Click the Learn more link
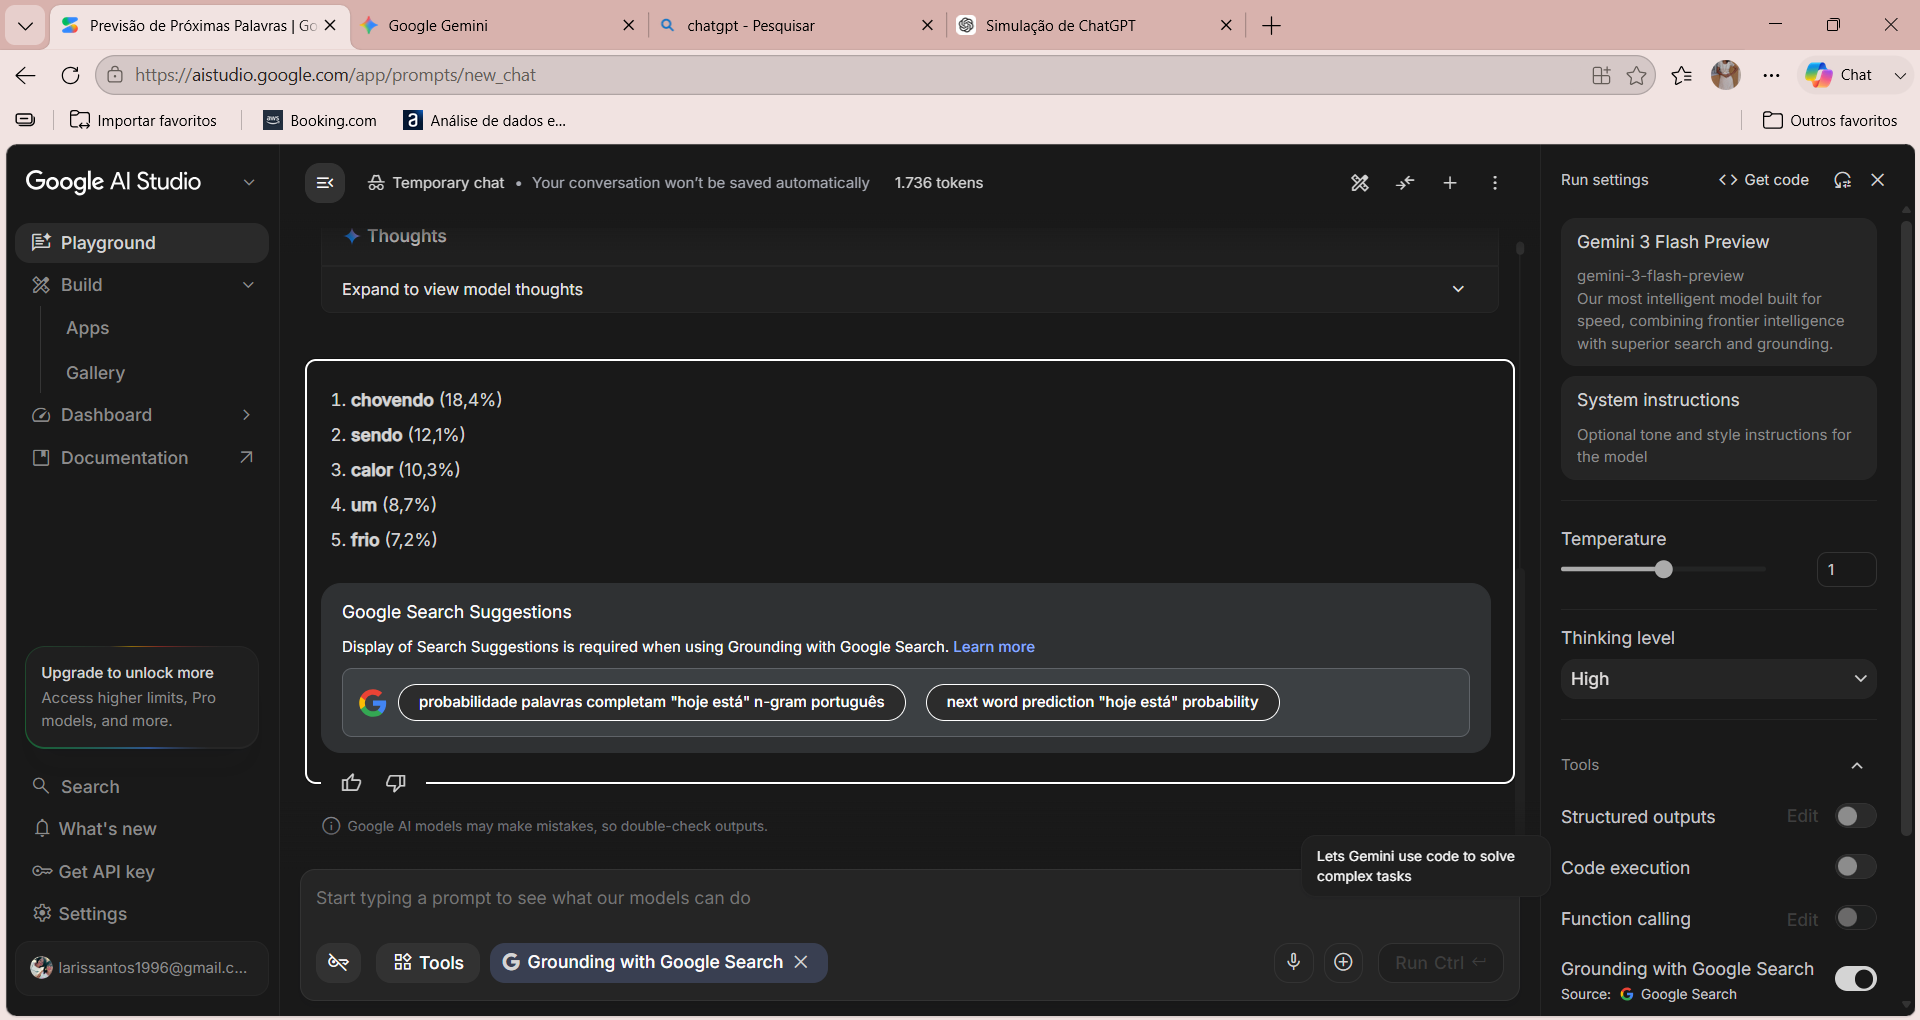 click(994, 647)
